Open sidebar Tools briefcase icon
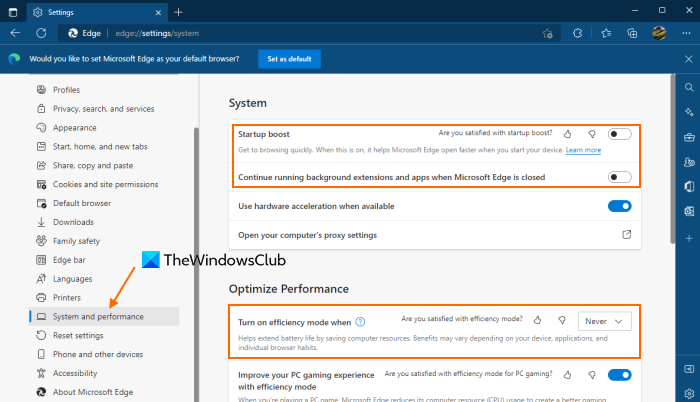Image resolution: width=700 pixels, height=402 pixels. click(689, 138)
